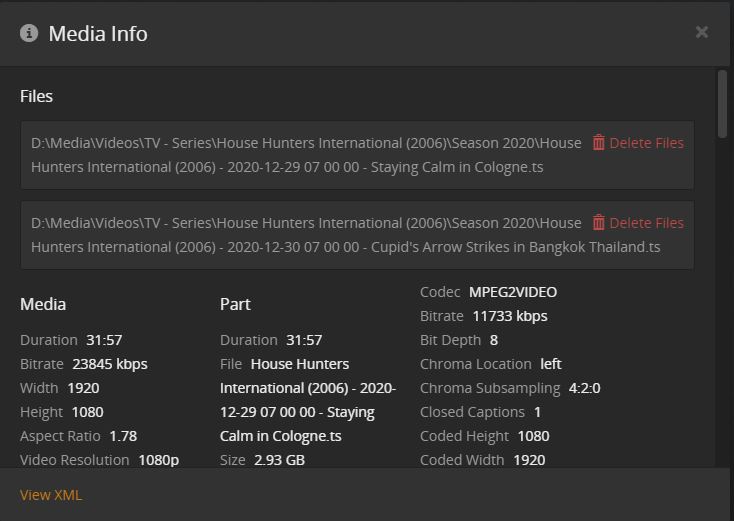Delete Files link for Bangkok Thailand episode

[646, 223]
